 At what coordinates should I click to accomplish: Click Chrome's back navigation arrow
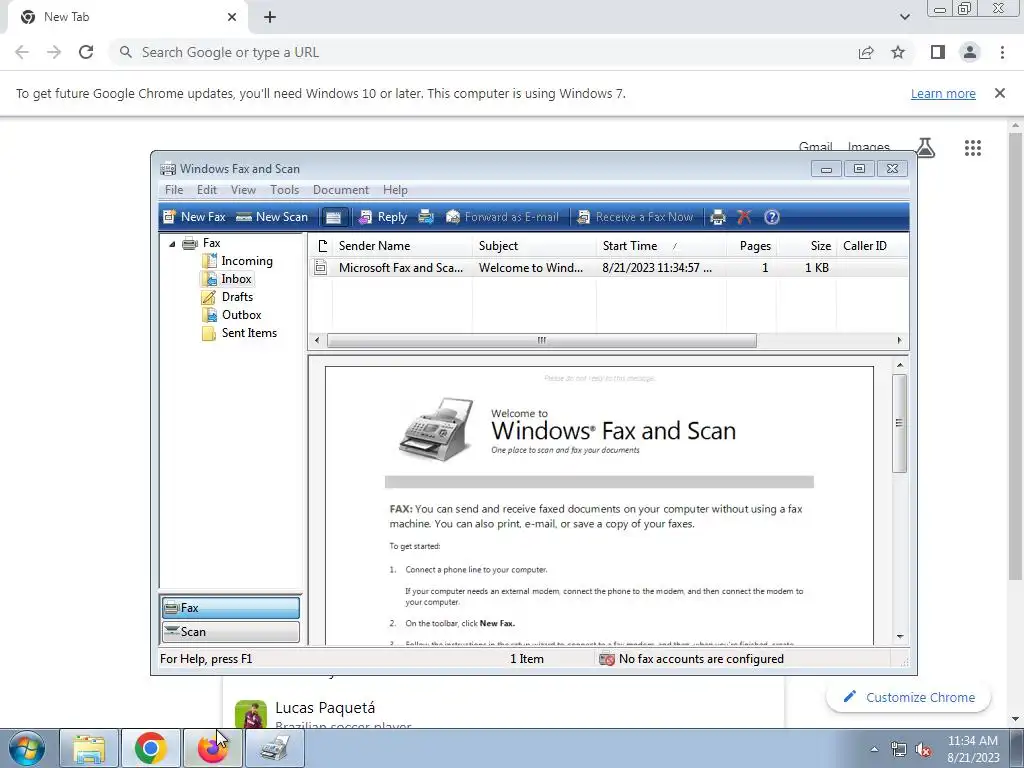22,52
